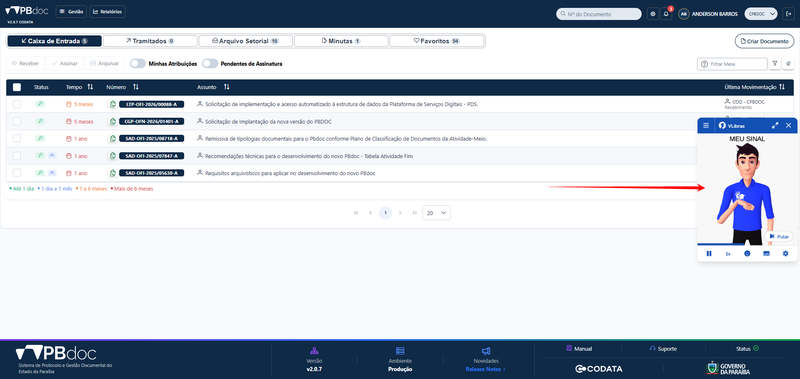Click the Status check icon in the footer
The height and width of the screenshot is (379, 800).
756,348
